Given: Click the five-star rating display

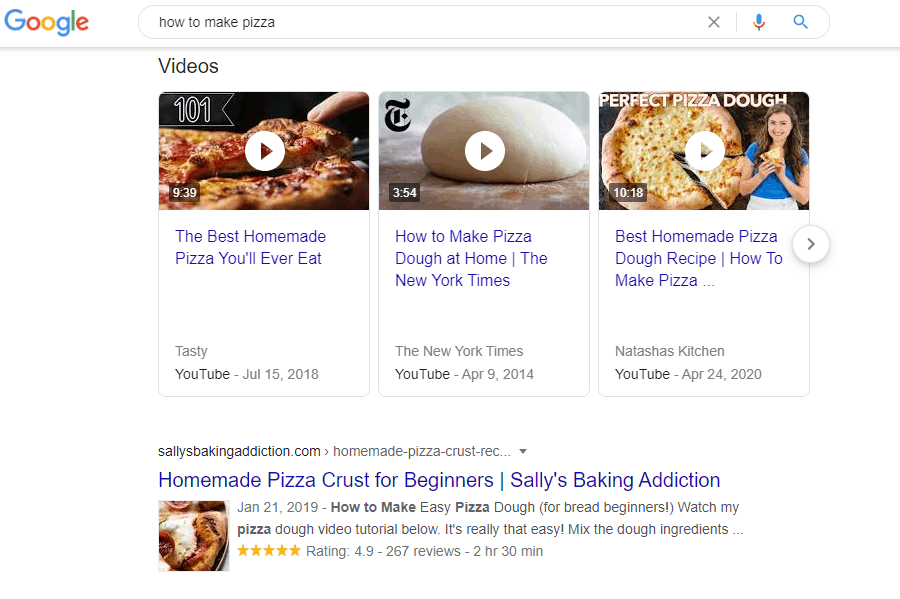Looking at the screenshot, I should (x=268, y=551).
